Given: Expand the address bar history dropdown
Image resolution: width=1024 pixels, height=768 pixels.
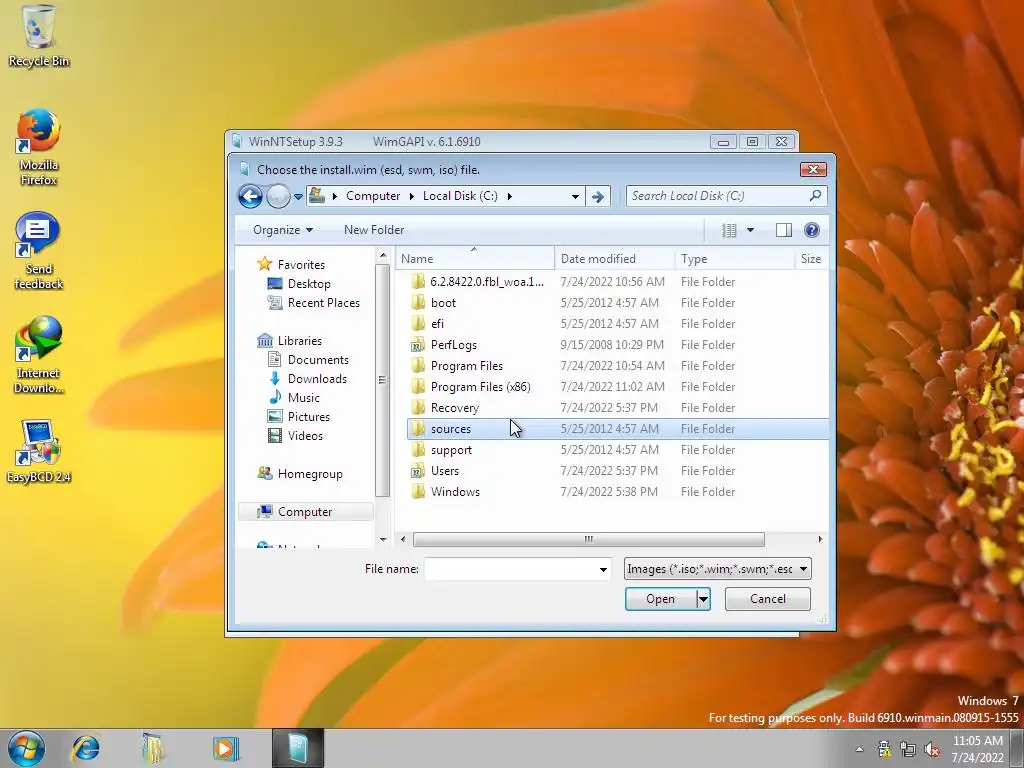Looking at the screenshot, I should [x=575, y=196].
